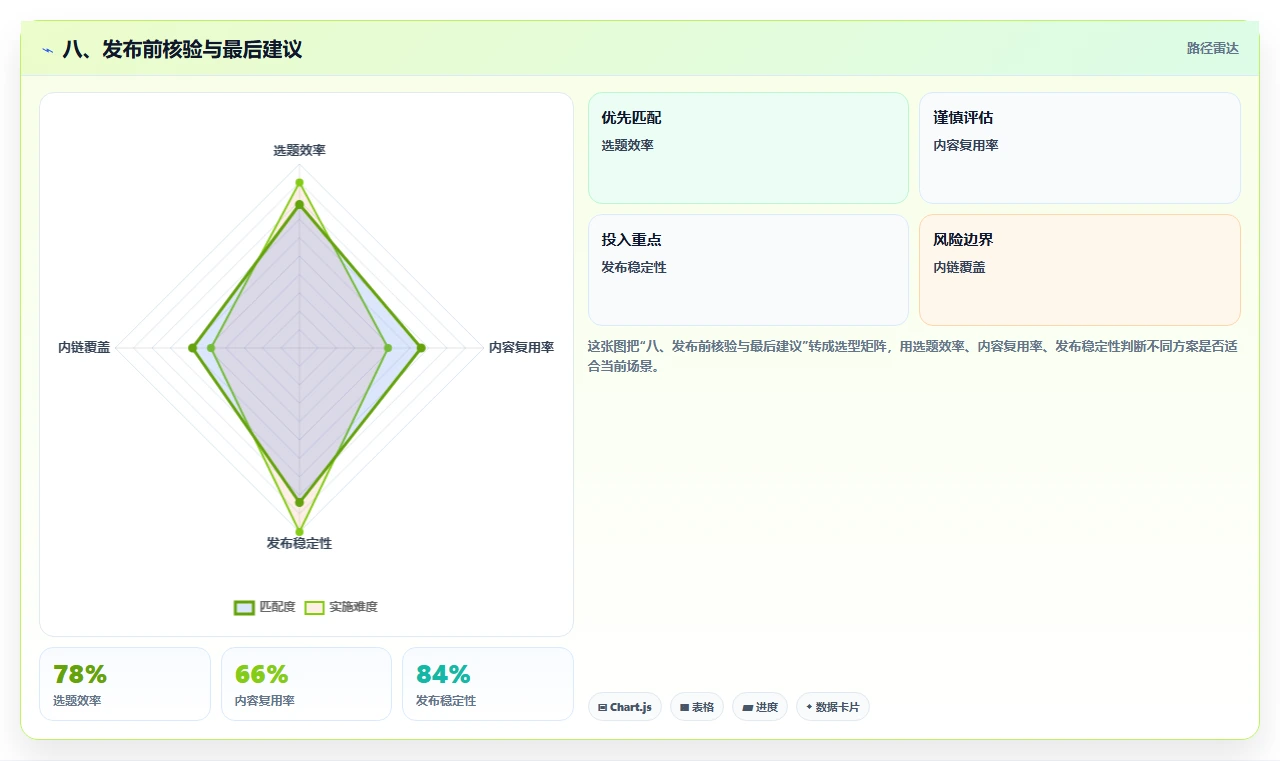Select the 84% 发布稳定性 stat card

488,684
